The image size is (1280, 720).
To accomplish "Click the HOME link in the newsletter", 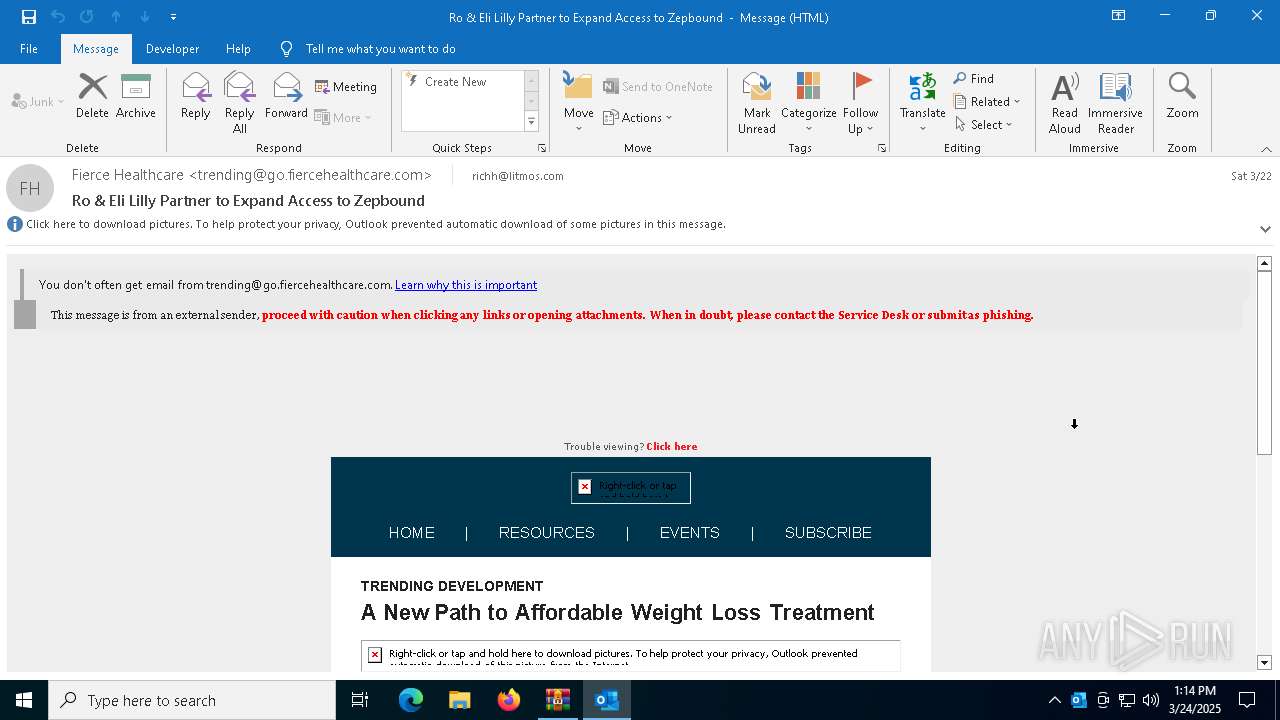I will pyautogui.click(x=412, y=533).
